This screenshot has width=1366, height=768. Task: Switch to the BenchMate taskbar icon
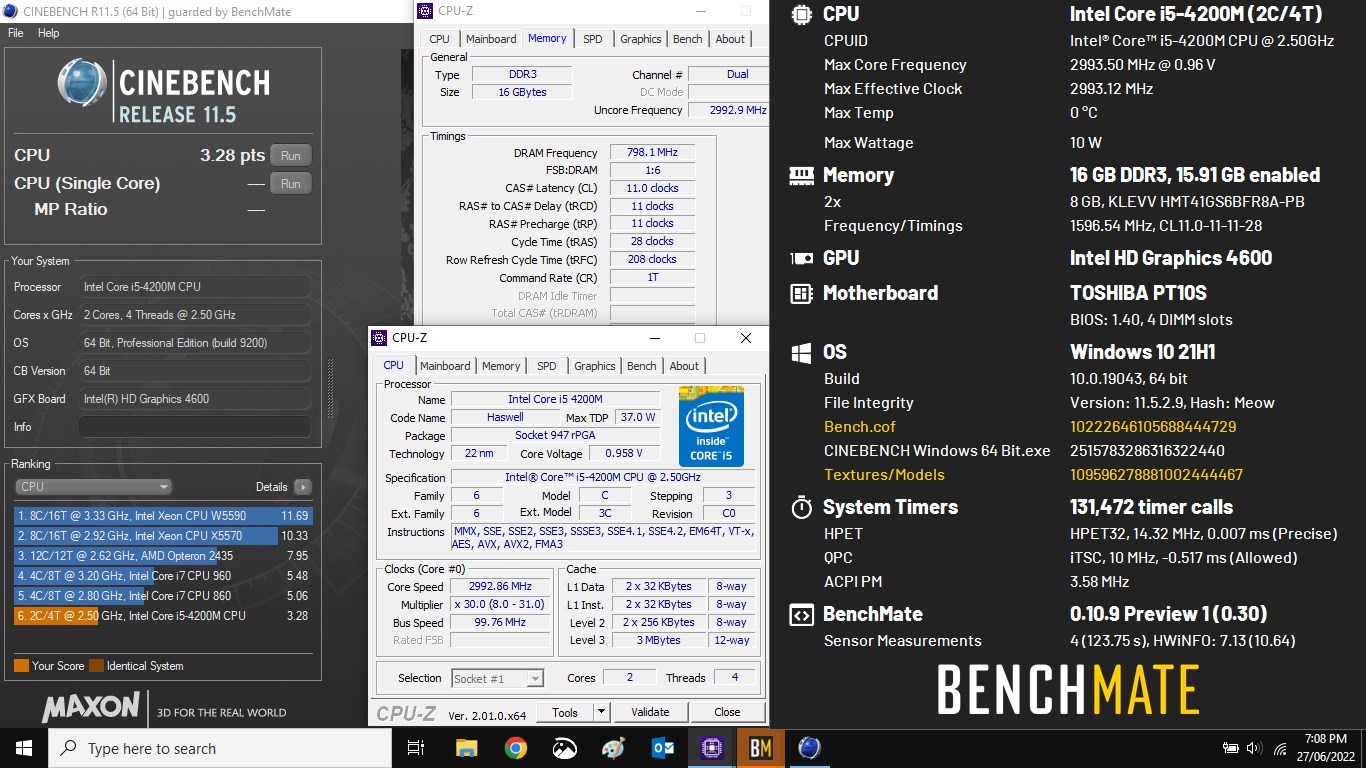(760, 748)
